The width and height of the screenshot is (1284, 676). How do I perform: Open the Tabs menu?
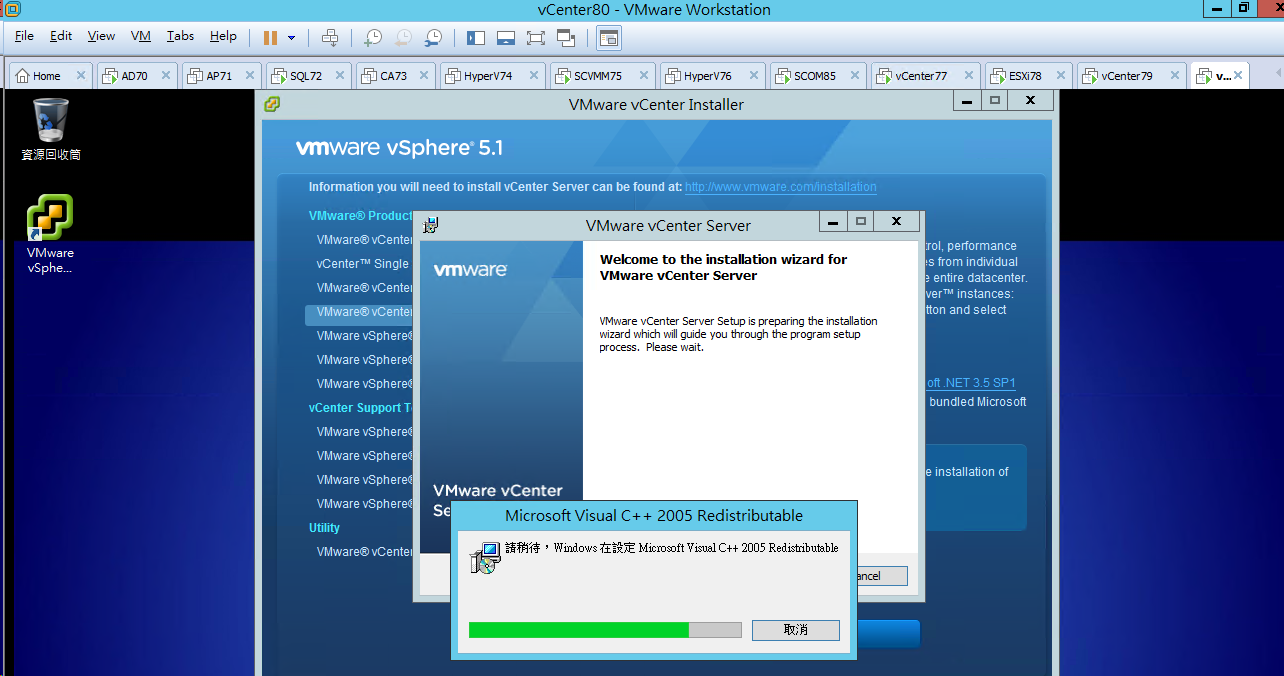(x=180, y=36)
